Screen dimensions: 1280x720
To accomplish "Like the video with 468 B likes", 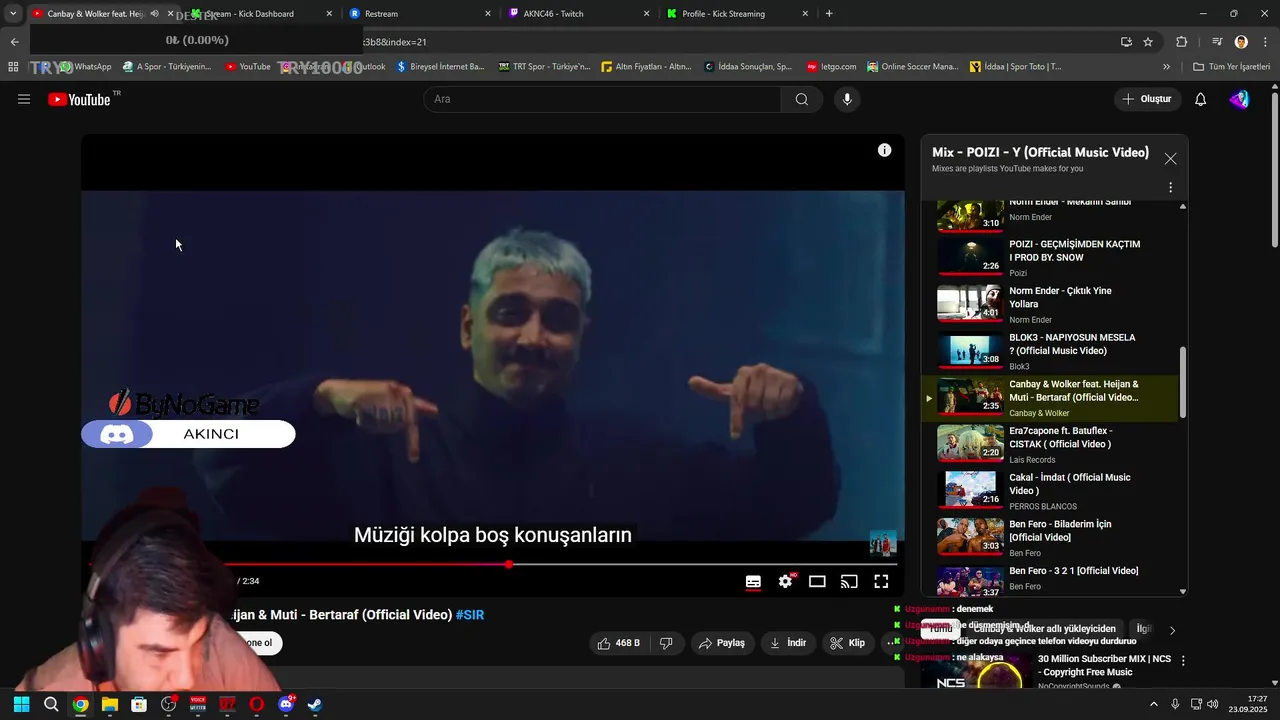I will coord(618,643).
